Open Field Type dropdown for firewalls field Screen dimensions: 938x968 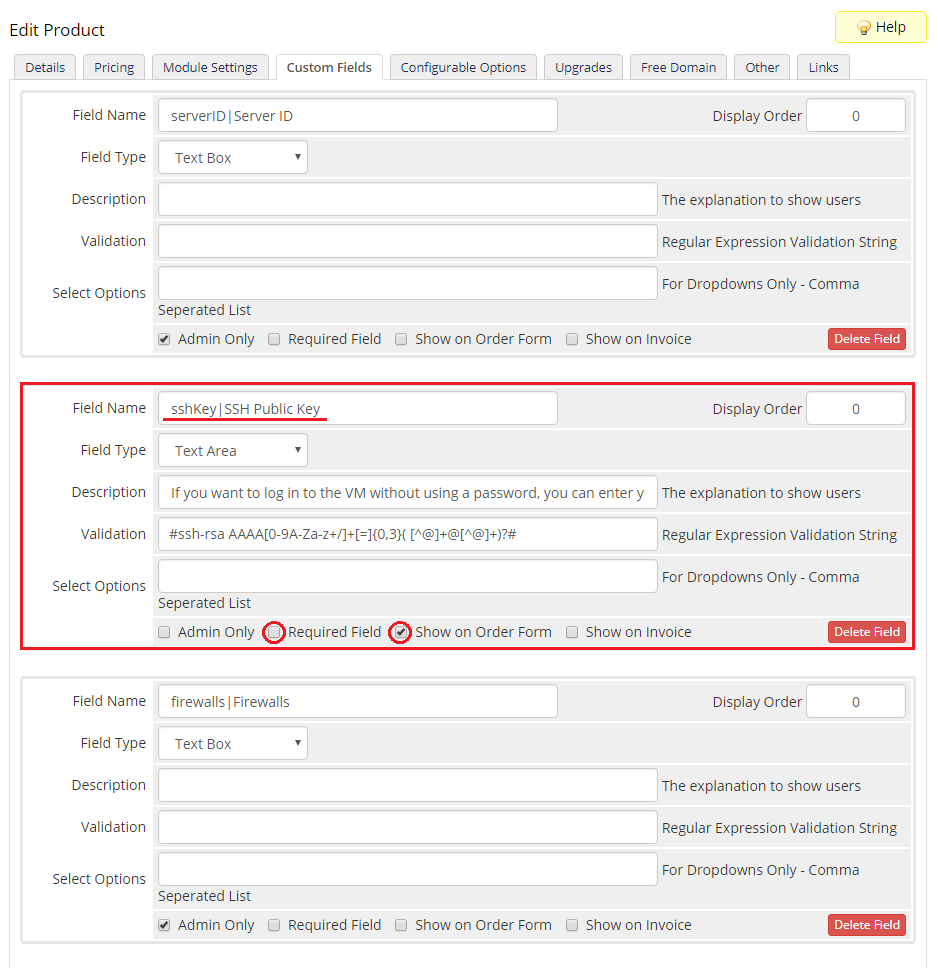point(233,744)
